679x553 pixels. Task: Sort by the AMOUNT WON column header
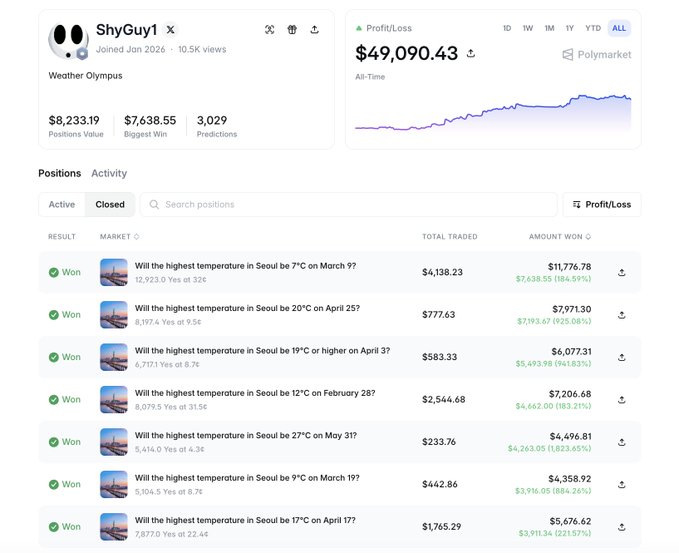pos(559,236)
